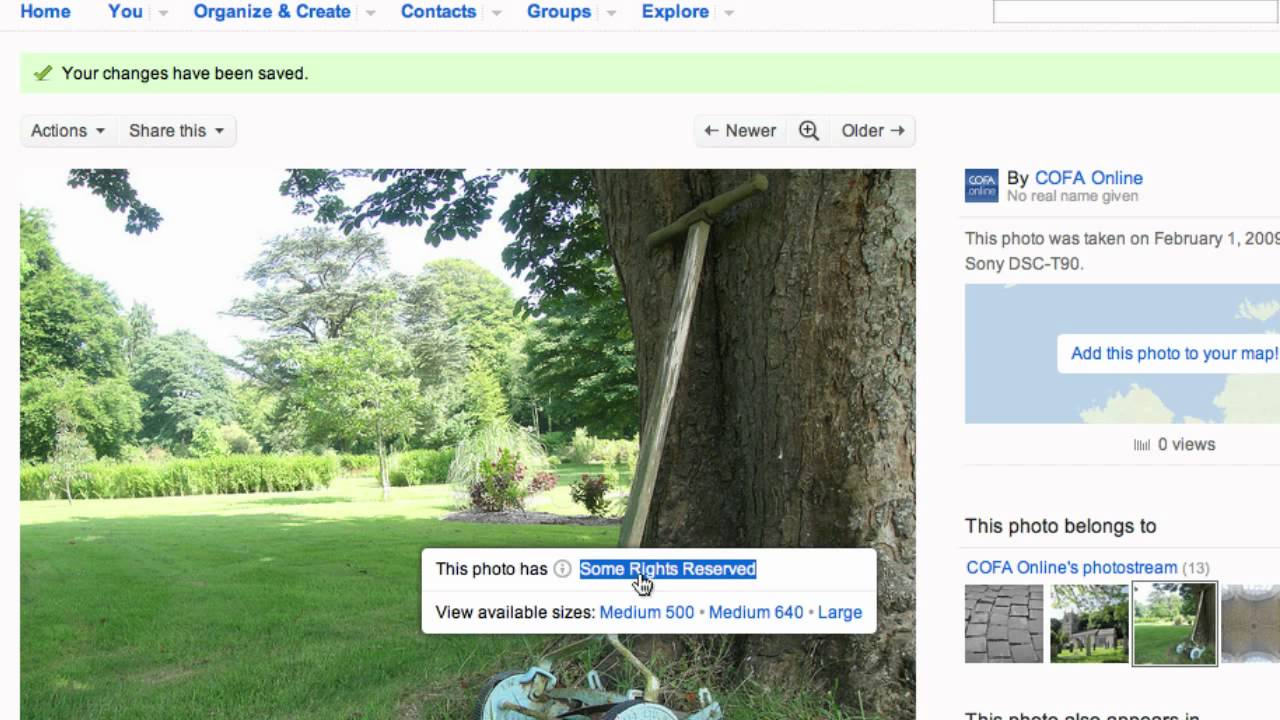Image resolution: width=1280 pixels, height=720 pixels.
Task: Open Organize & Create menu
Action: 272,12
